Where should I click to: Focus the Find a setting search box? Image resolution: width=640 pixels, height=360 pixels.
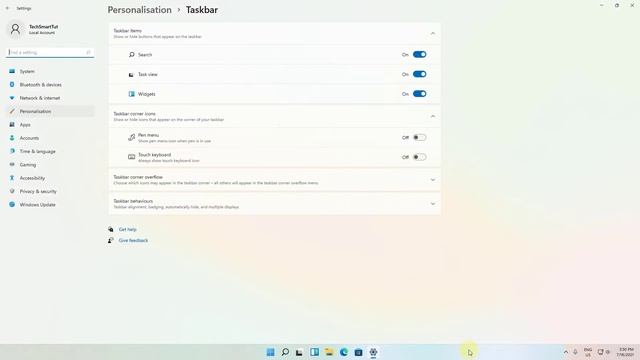pos(50,52)
